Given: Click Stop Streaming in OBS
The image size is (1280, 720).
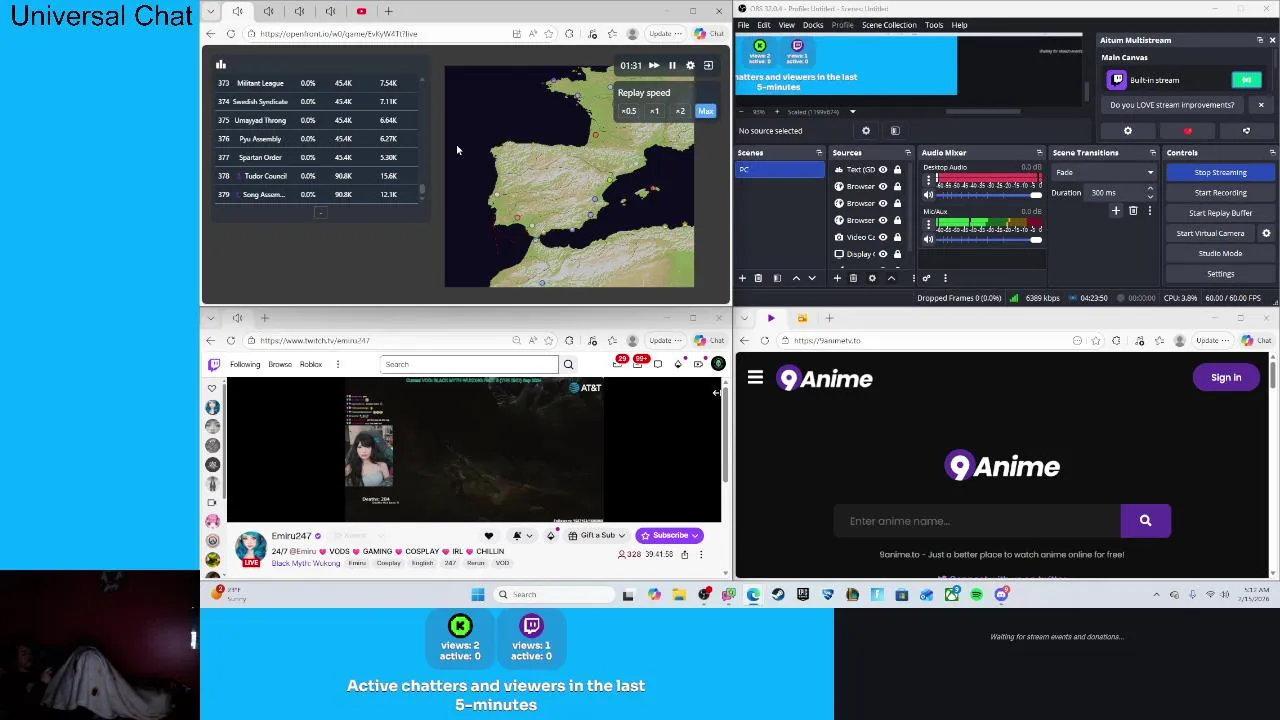Looking at the screenshot, I should [x=1220, y=172].
